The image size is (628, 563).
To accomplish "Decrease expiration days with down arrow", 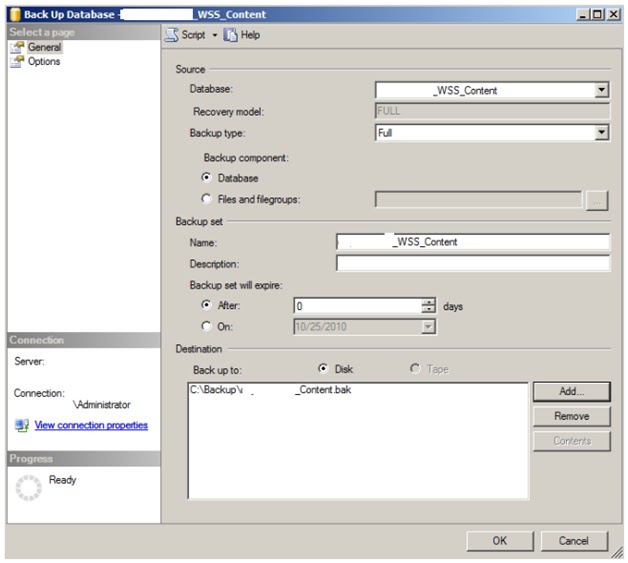I will (x=429, y=310).
